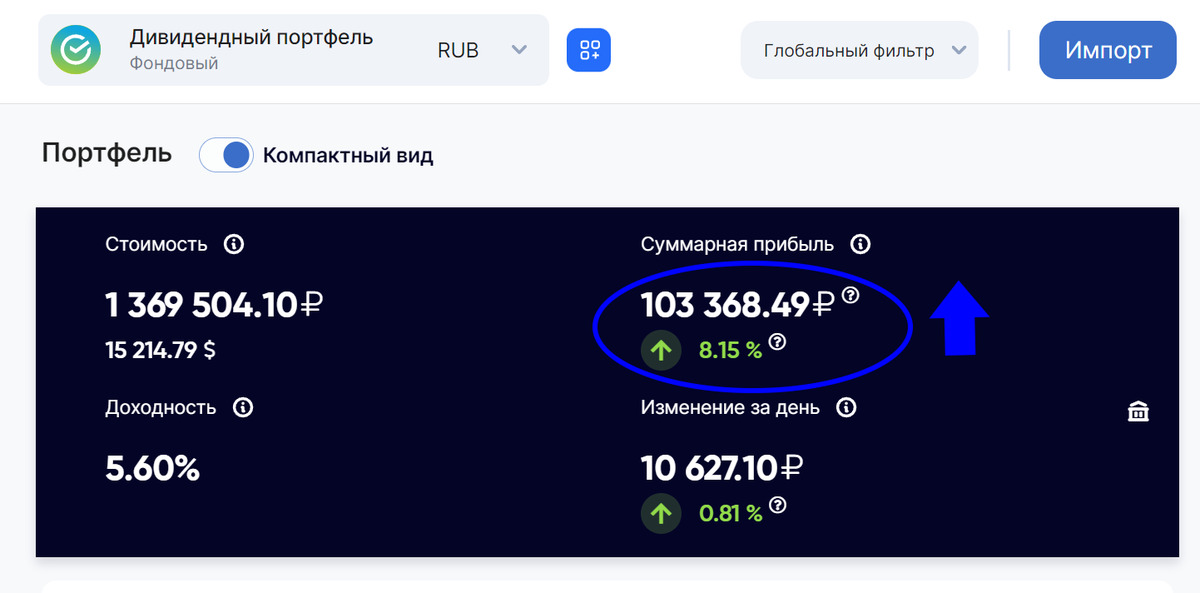Click the 1 369 504.10 ₽ portfolio value
1200x593 pixels.
click(214, 304)
